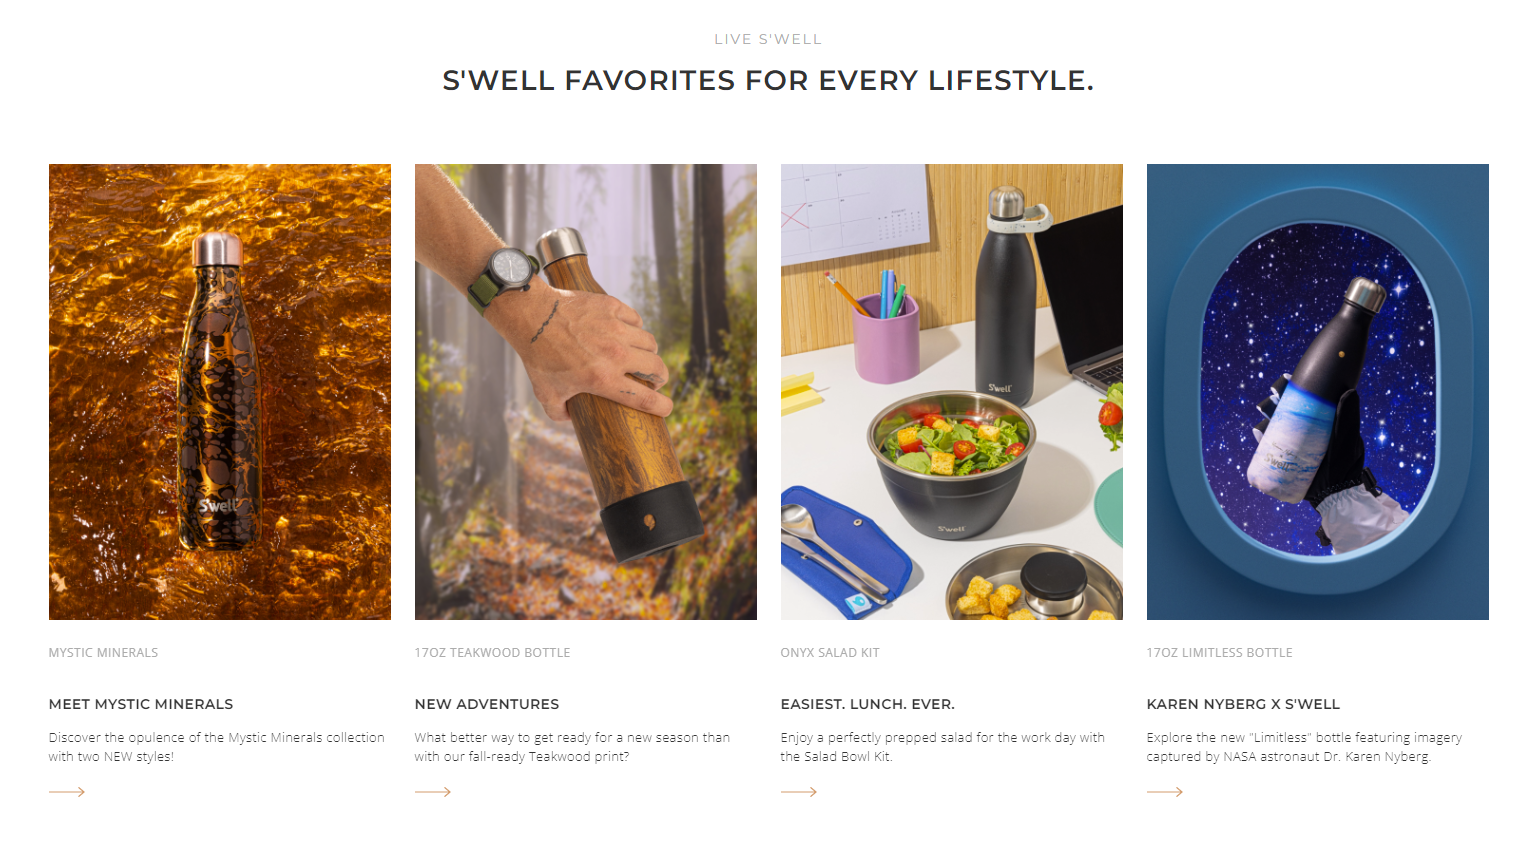This screenshot has height=852, width=1513.
Task: Open the MEET MYSTIC MINERALS heading
Action: [141, 704]
